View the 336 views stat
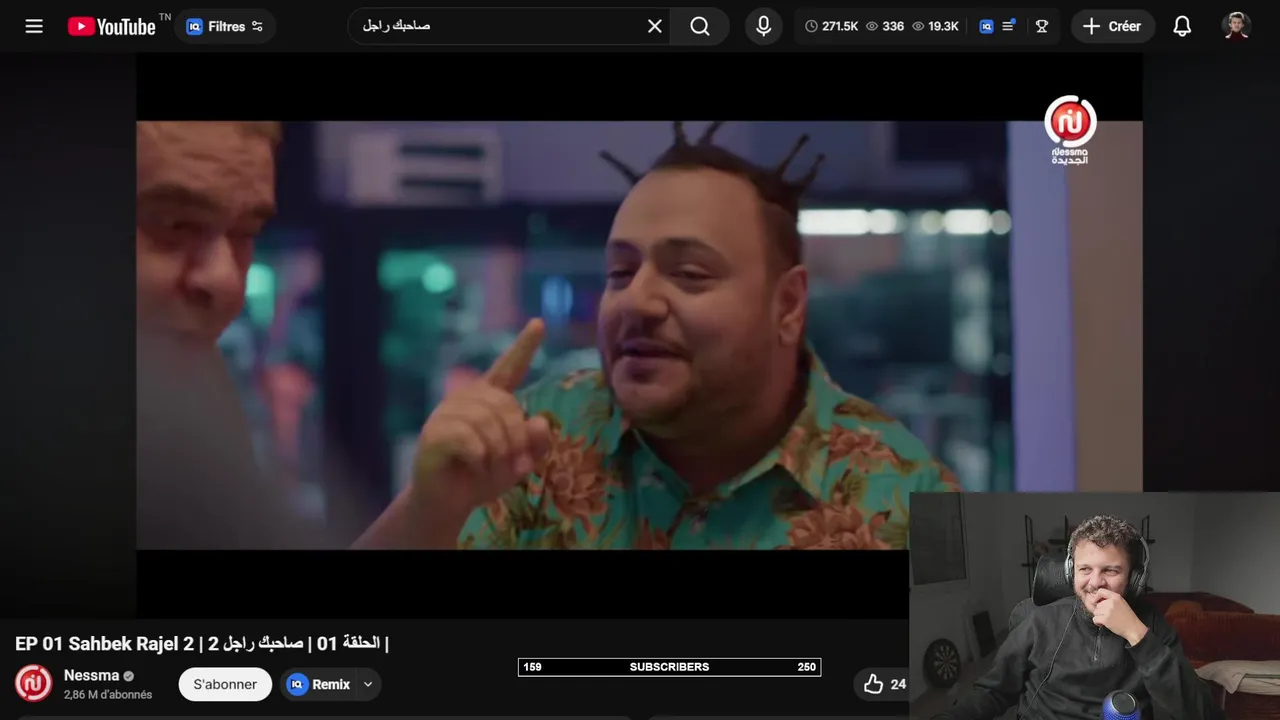 pyautogui.click(x=885, y=26)
